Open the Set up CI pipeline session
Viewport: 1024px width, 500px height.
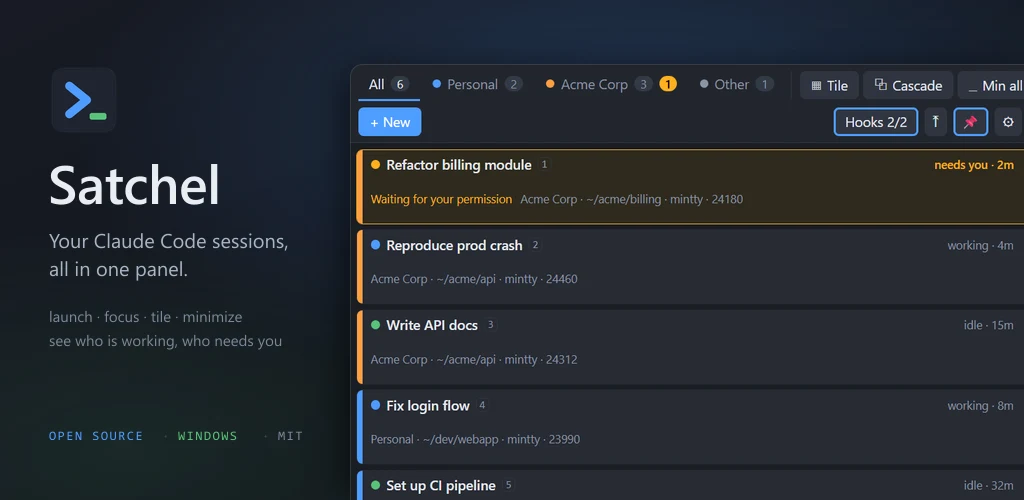(x=690, y=485)
